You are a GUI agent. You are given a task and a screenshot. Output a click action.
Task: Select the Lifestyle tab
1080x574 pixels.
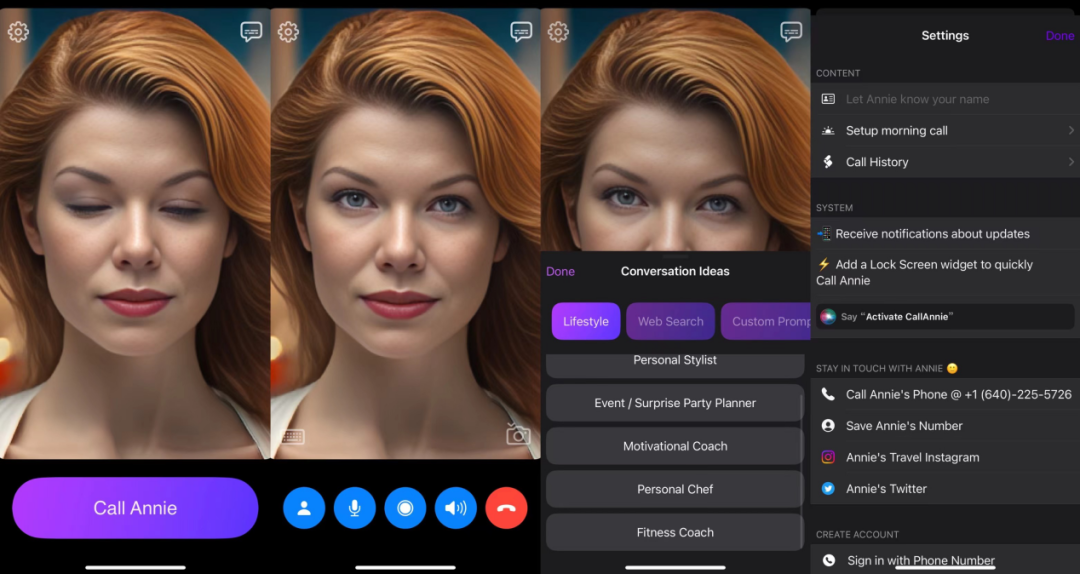[586, 321]
